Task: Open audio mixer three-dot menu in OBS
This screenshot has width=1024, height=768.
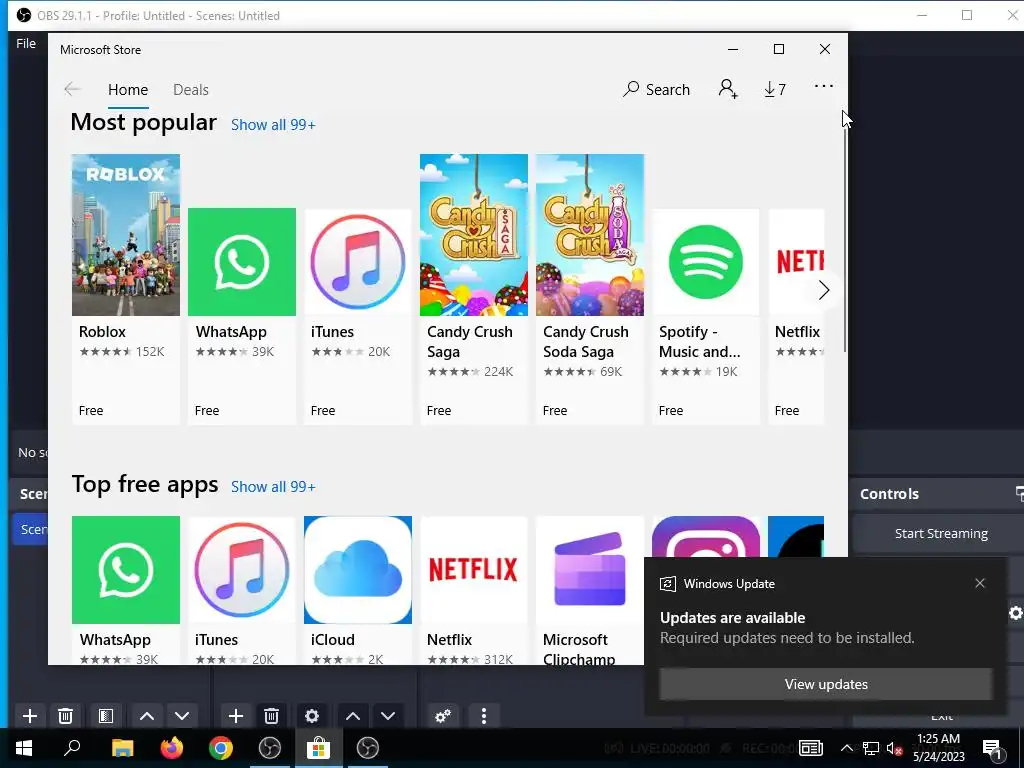Action: tap(484, 716)
